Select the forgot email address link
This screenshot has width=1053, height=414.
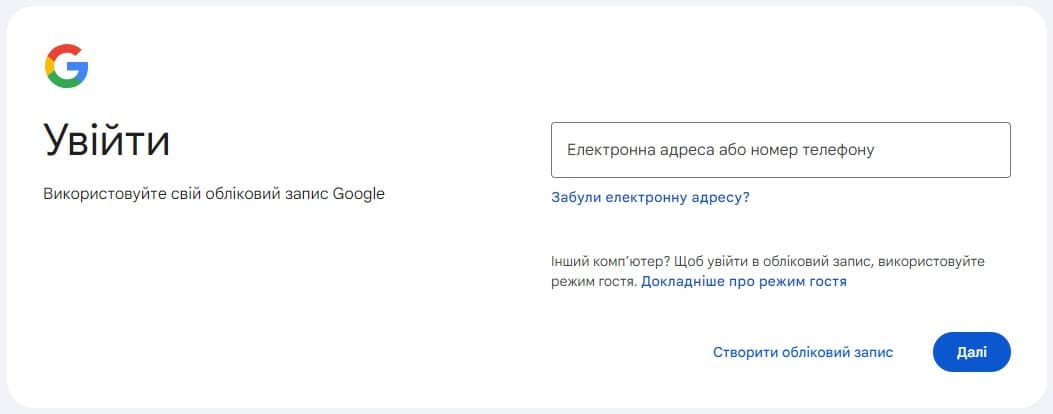click(650, 198)
